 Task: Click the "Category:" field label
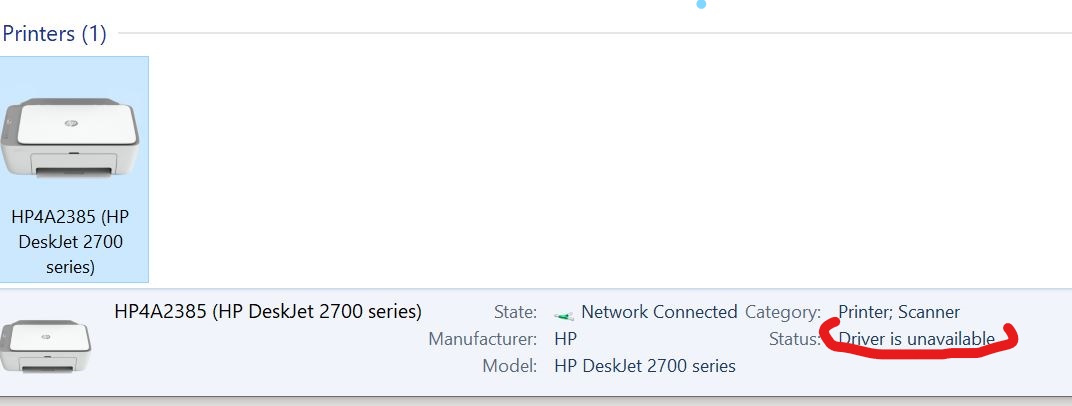pos(783,312)
